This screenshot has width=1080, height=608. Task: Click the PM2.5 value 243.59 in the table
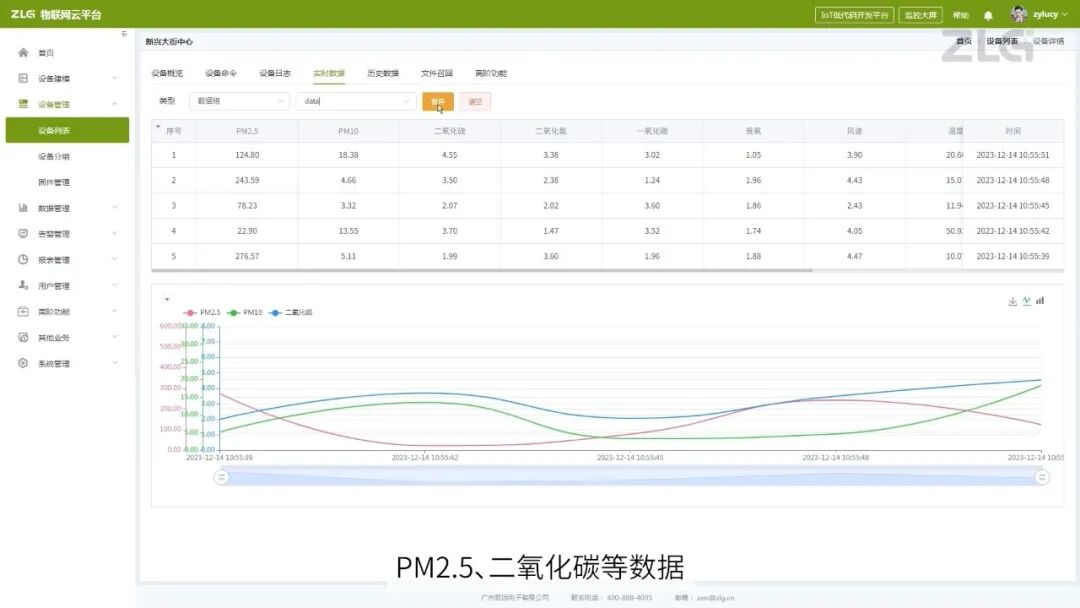247,180
